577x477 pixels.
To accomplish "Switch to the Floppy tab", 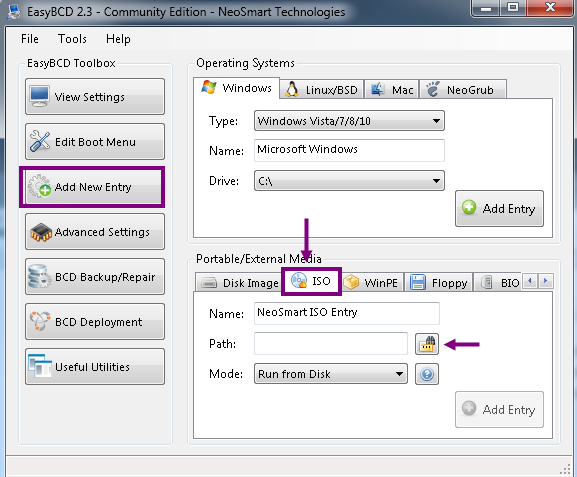I will pyautogui.click(x=439, y=283).
